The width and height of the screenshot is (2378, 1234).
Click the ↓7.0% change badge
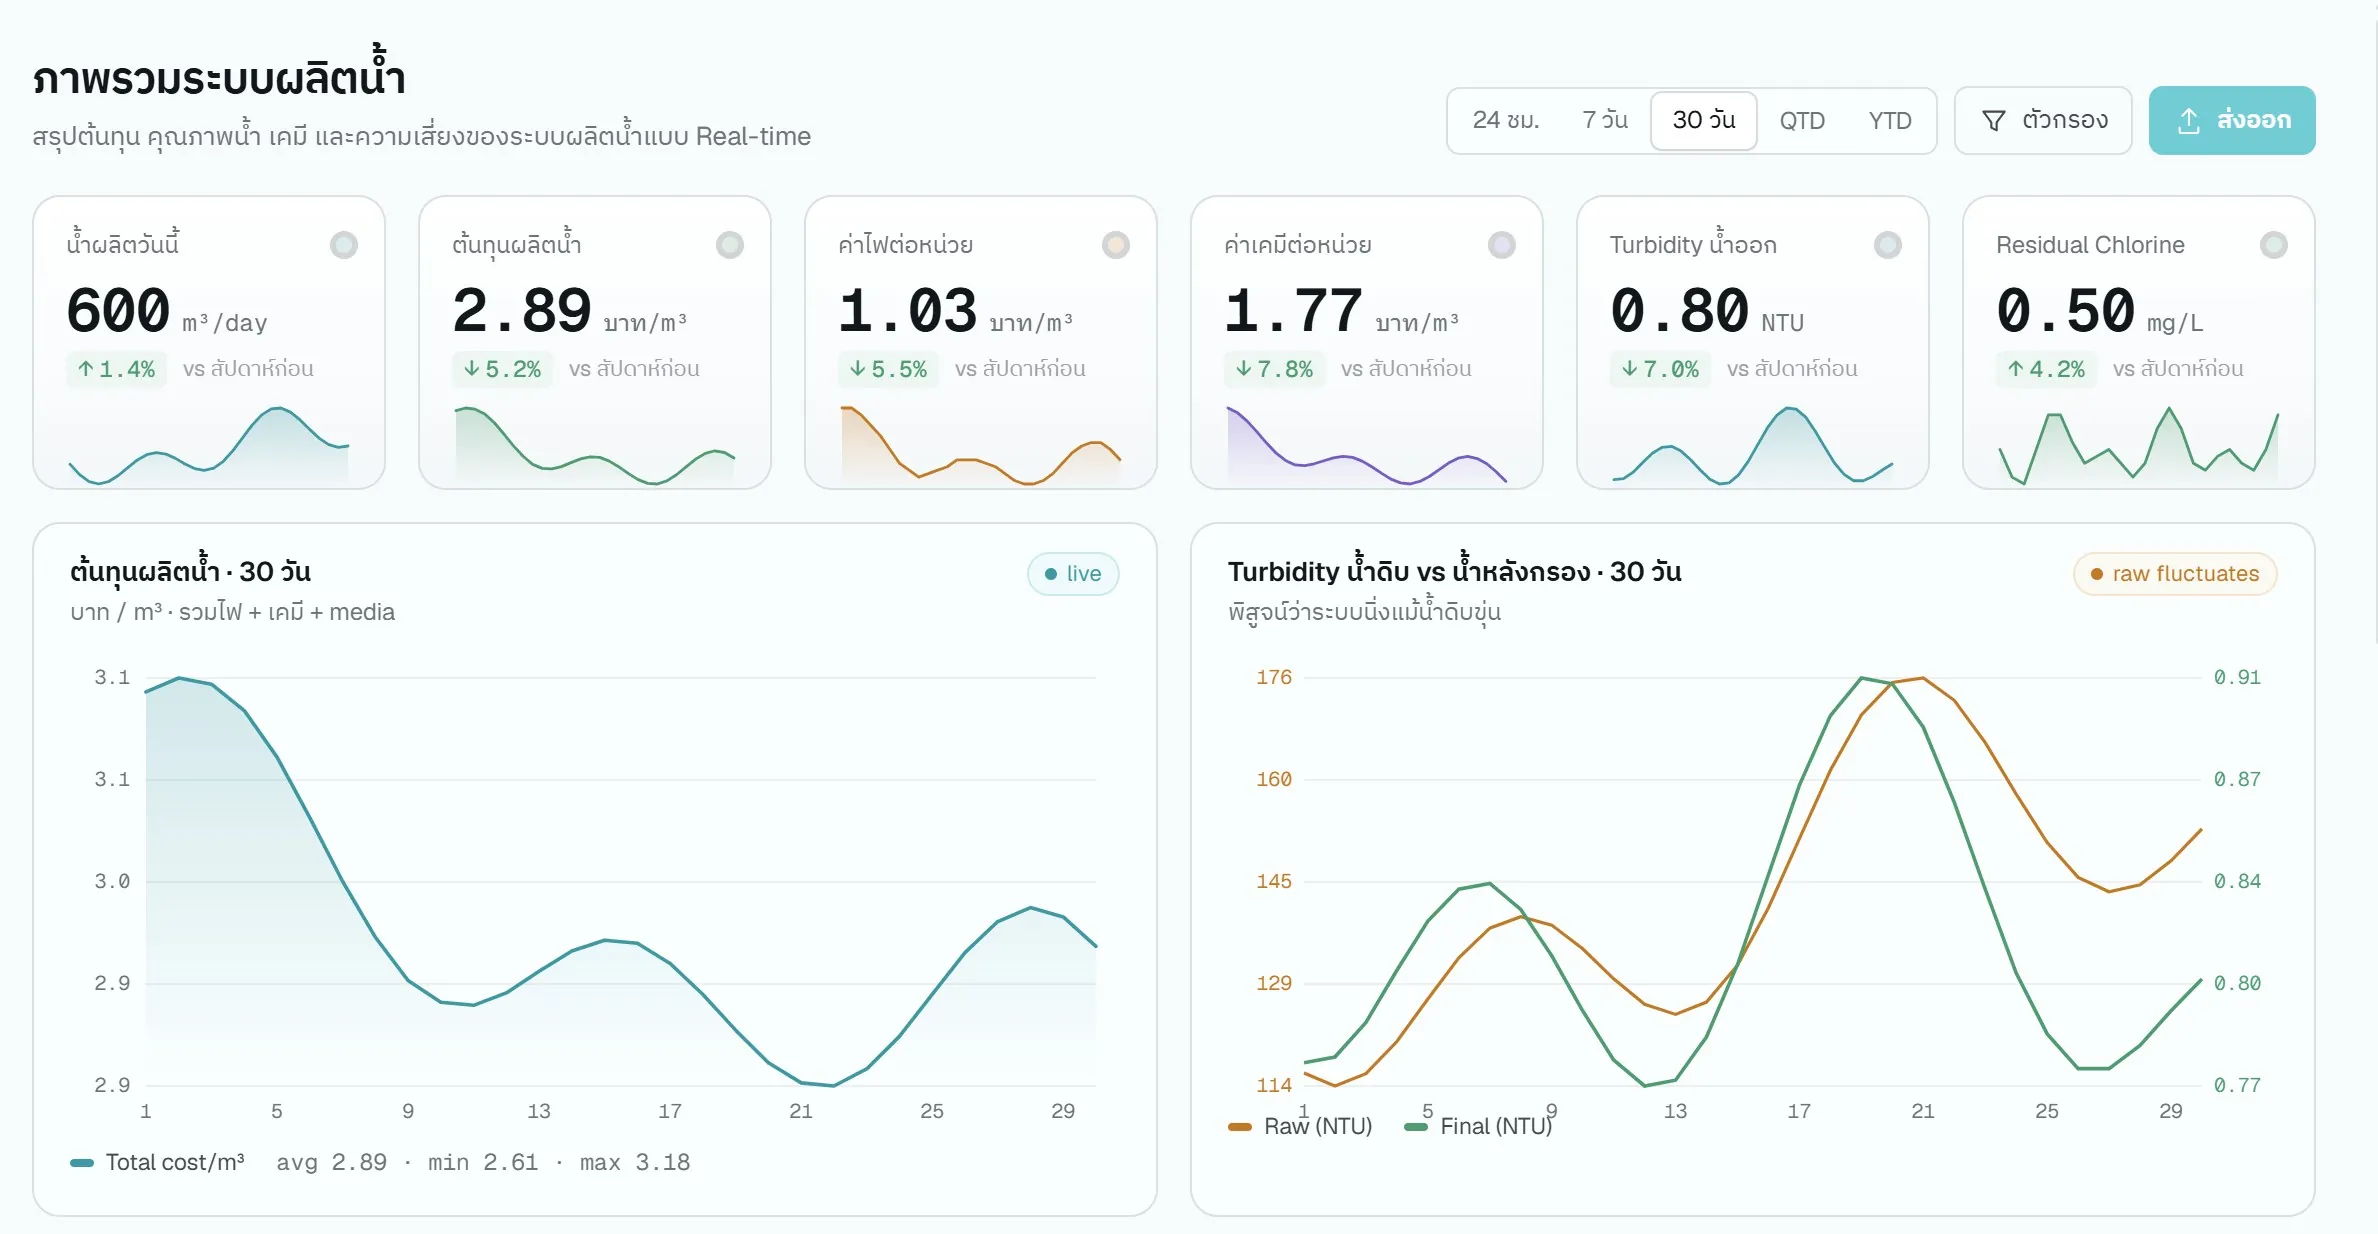pos(1661,369)
